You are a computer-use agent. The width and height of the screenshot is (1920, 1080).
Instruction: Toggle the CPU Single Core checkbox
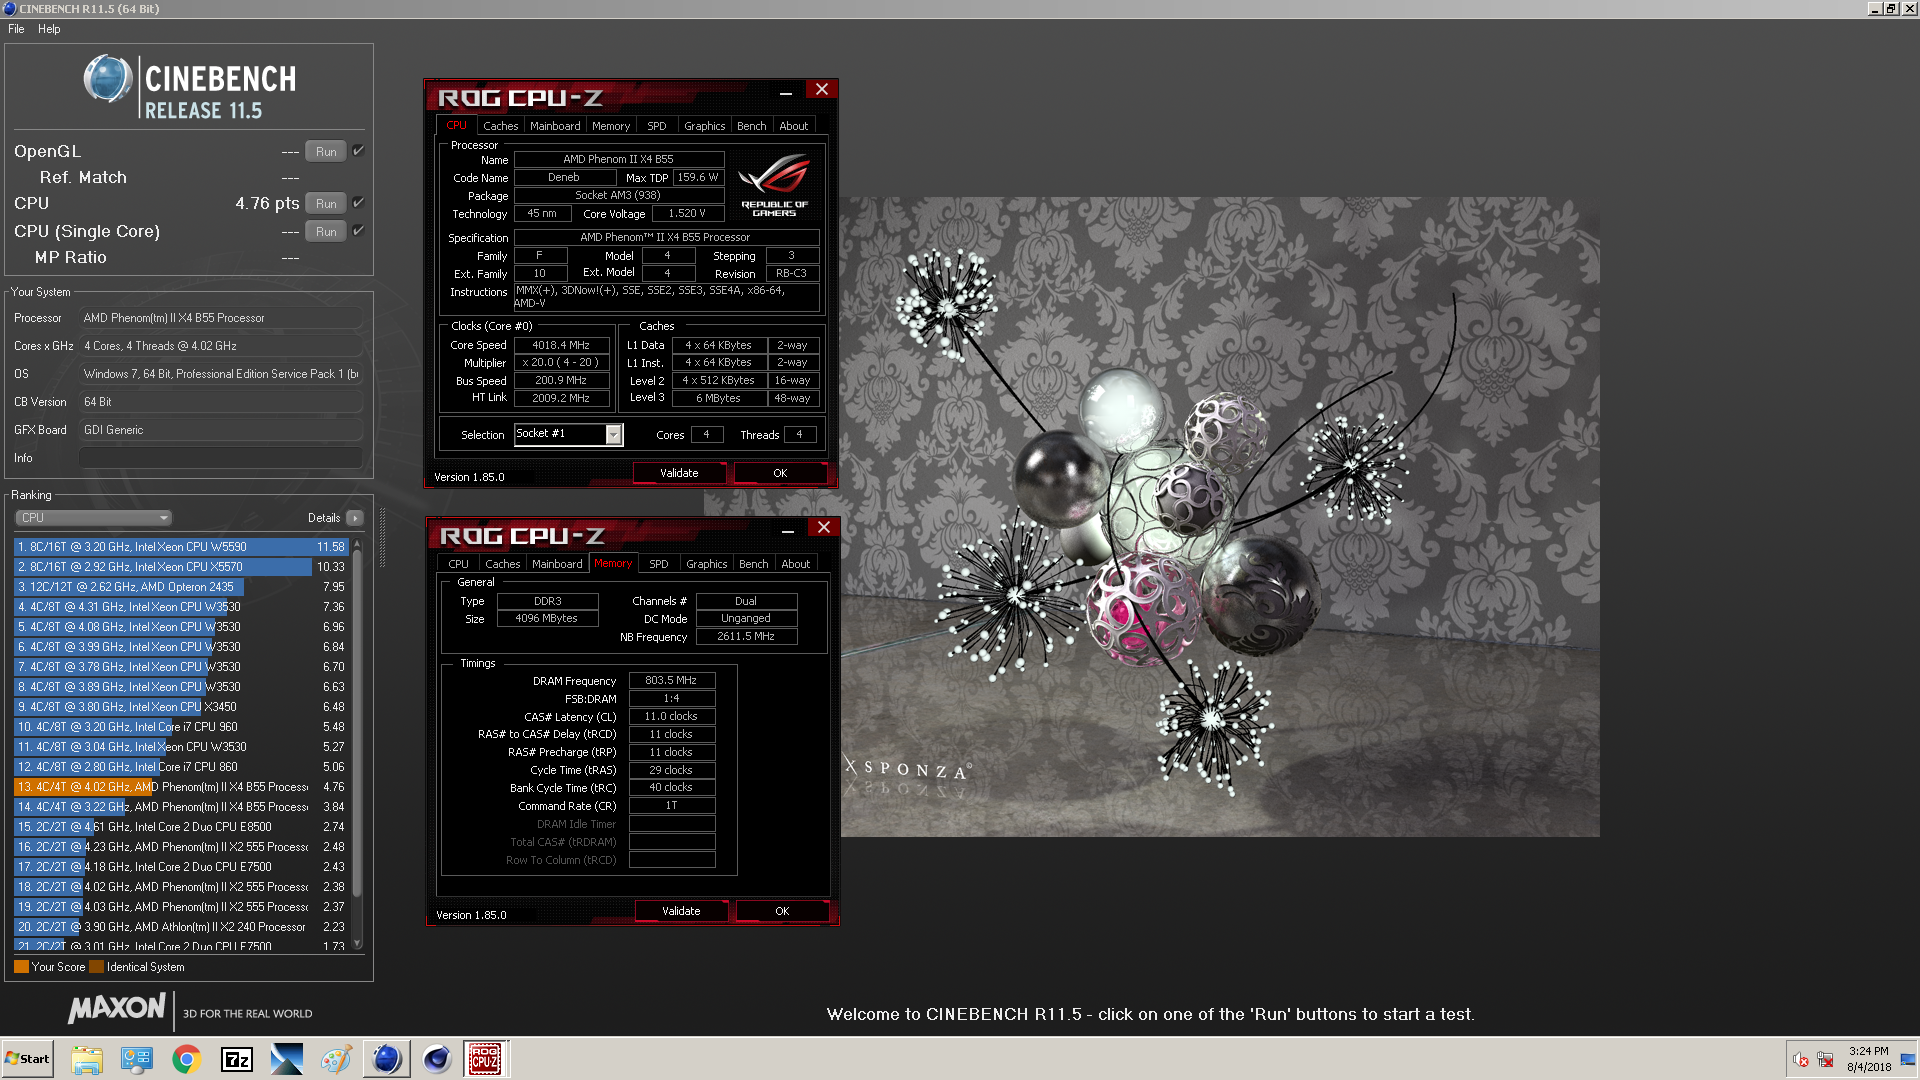click(x=358, y=231)
